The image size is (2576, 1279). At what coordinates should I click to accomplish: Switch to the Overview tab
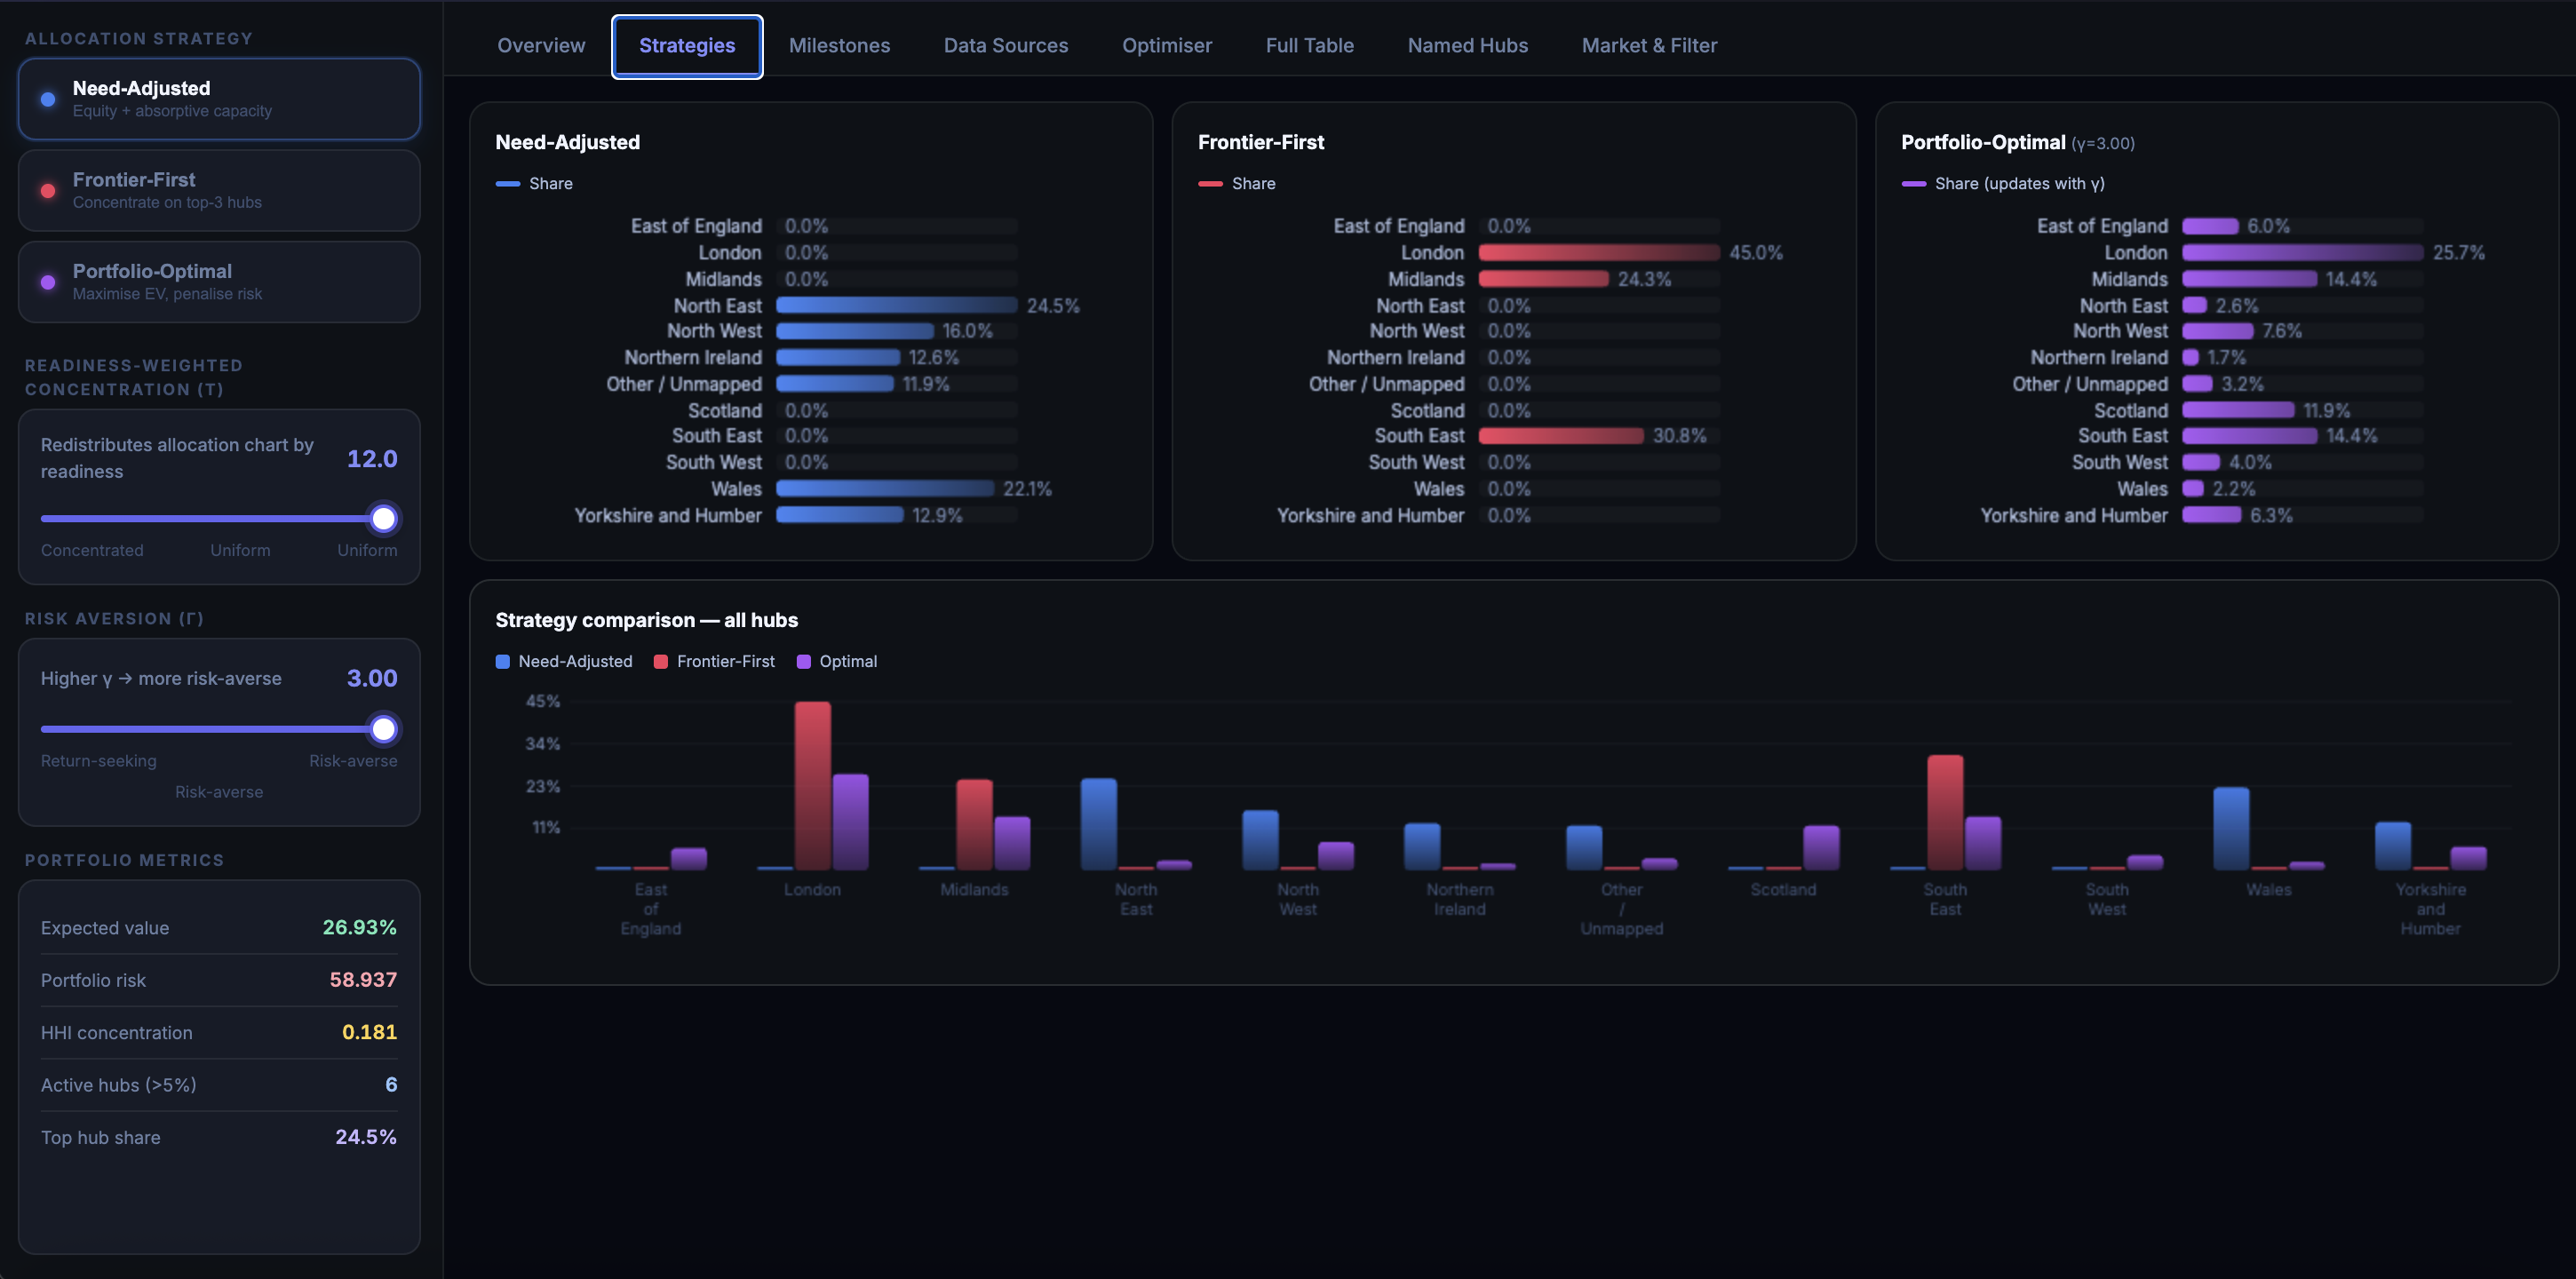541,46
